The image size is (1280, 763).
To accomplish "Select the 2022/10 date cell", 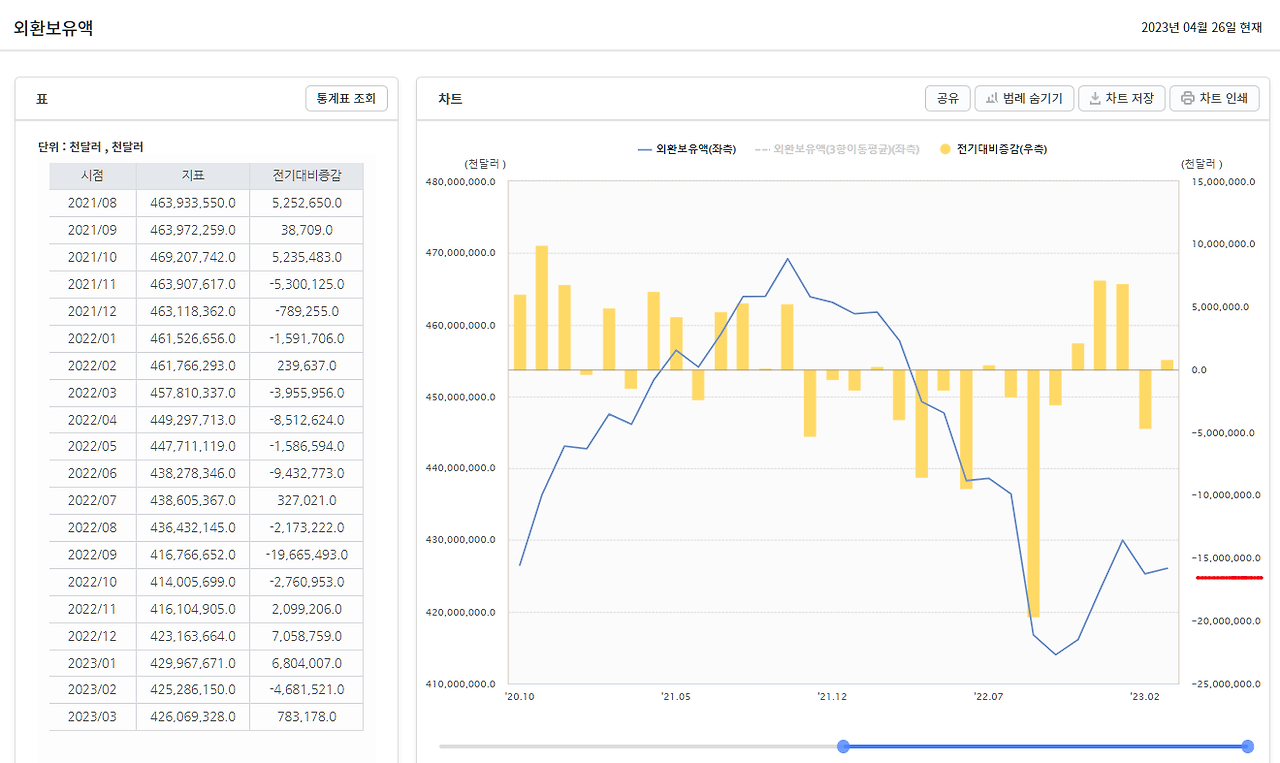I will coord(93,581).
